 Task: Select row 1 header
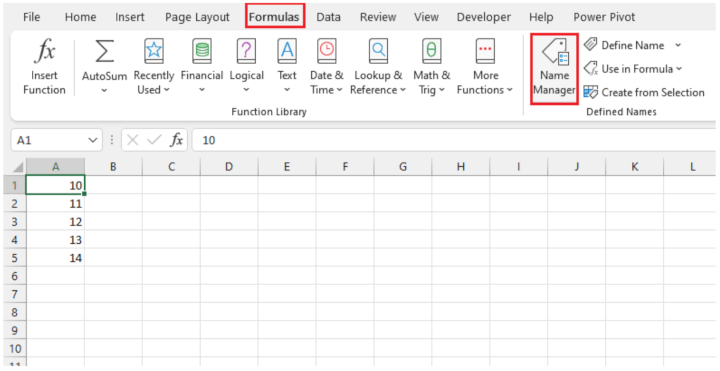pyautogui.click(x=15, y=186)
